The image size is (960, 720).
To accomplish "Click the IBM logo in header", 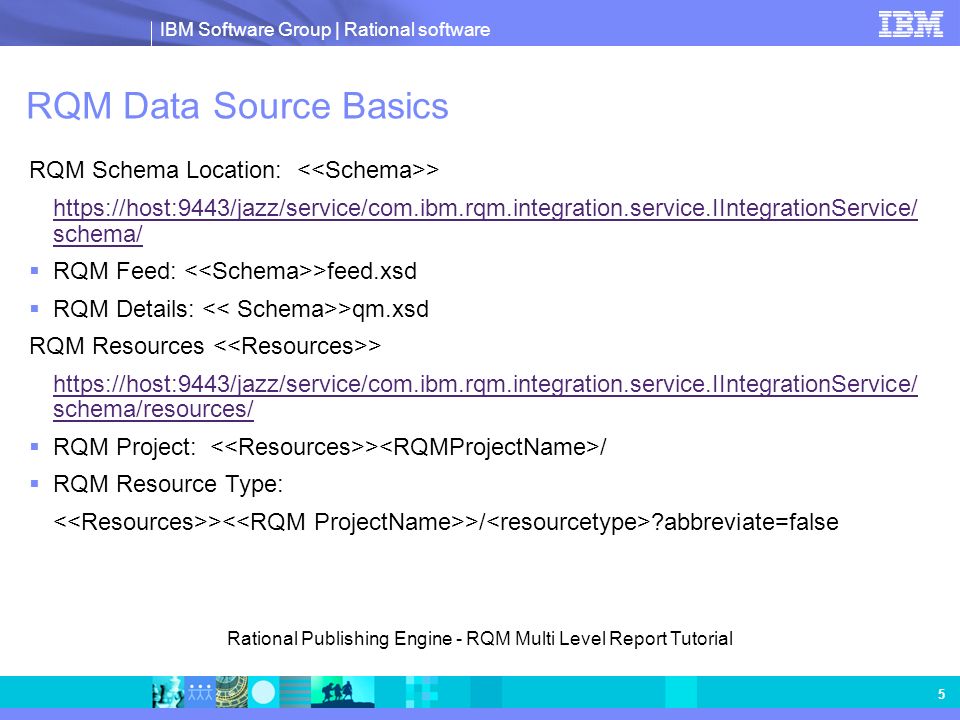I will pos(910,24).
